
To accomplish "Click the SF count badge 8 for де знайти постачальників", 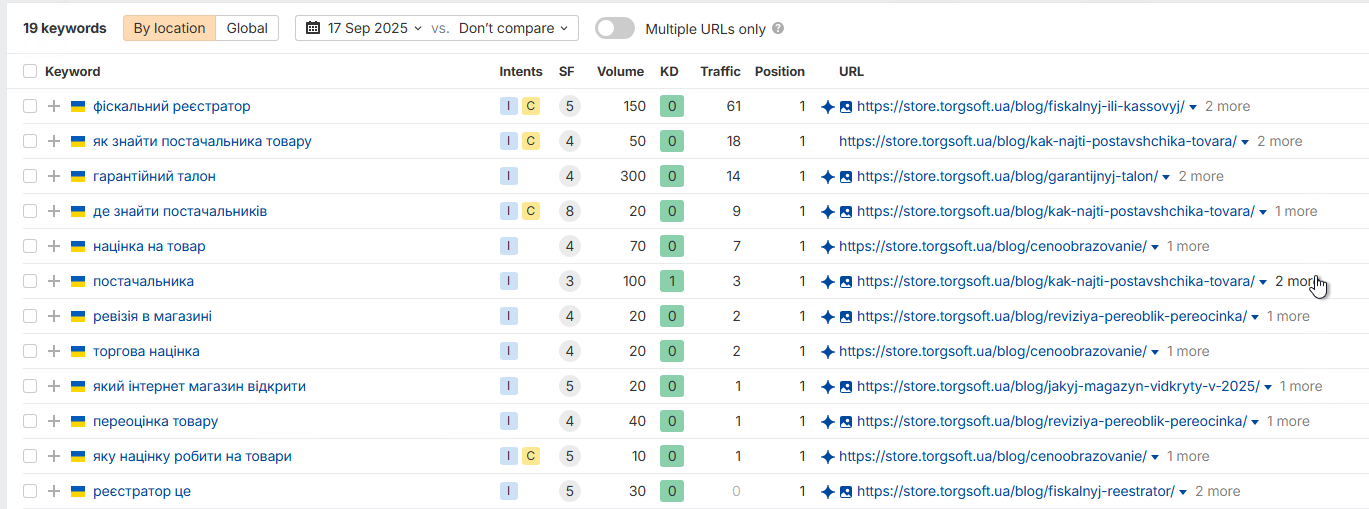I will tap(569, 211).
